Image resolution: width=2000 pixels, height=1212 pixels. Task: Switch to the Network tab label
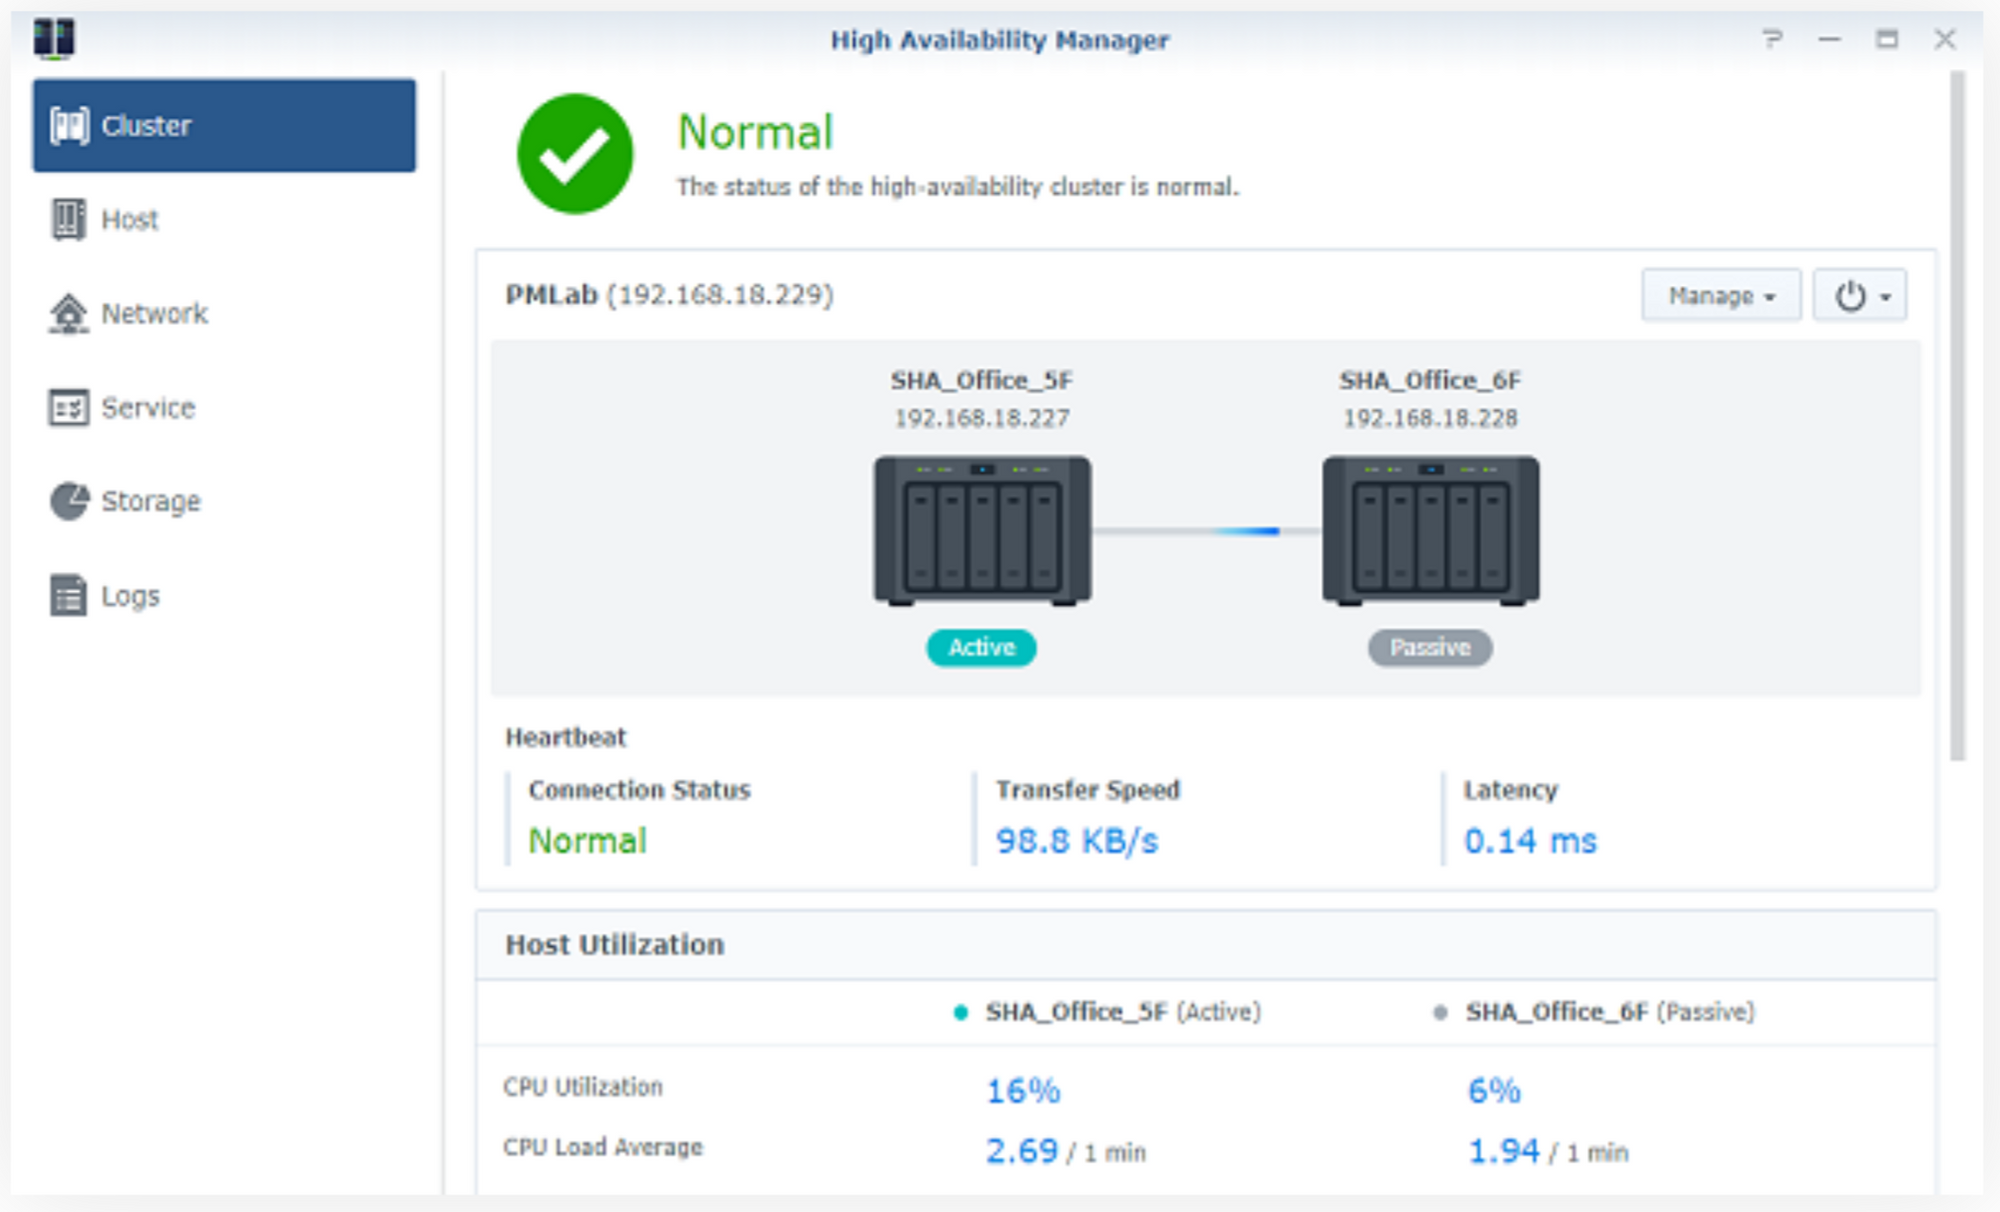pyautogui.click(x=155, y=314)
